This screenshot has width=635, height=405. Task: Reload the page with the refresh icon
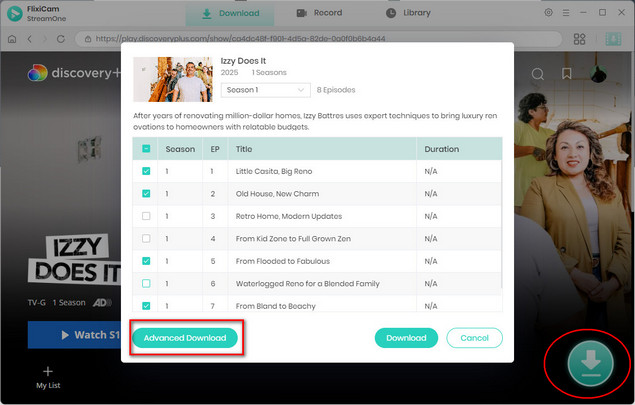coord(61,39)
